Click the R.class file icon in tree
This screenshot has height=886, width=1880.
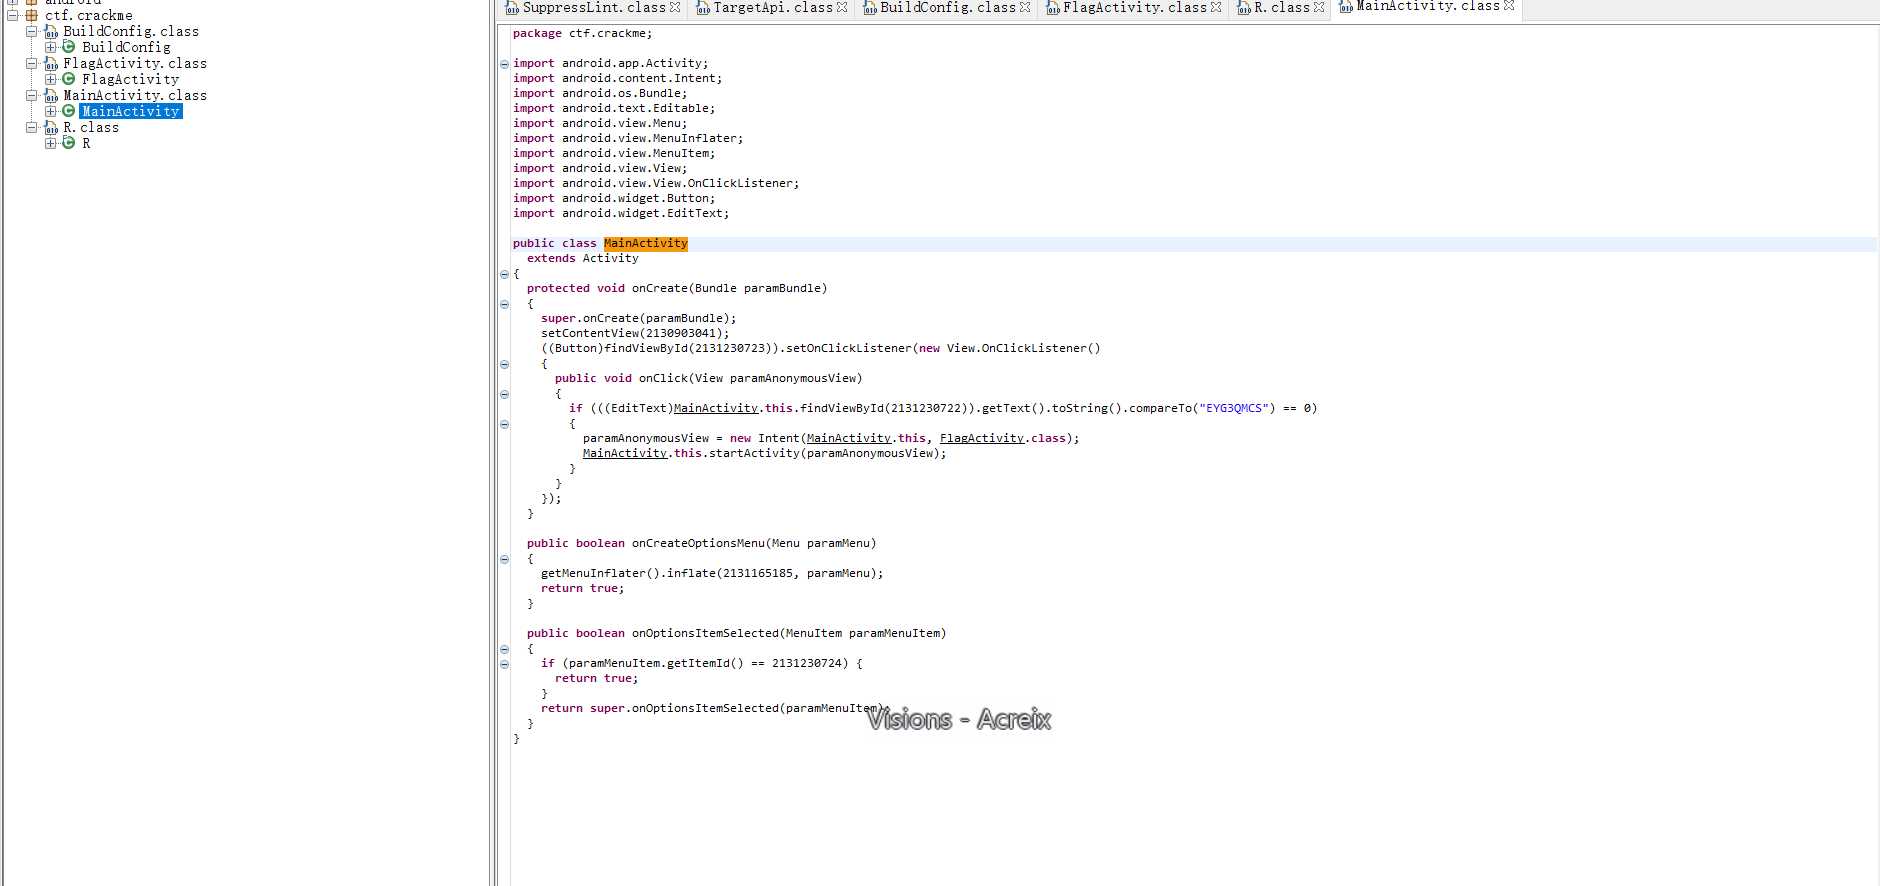[51, 128]
